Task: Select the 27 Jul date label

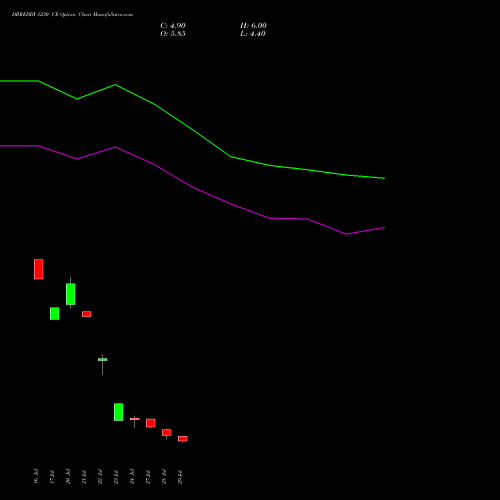Action: click(x=148, y=476)
